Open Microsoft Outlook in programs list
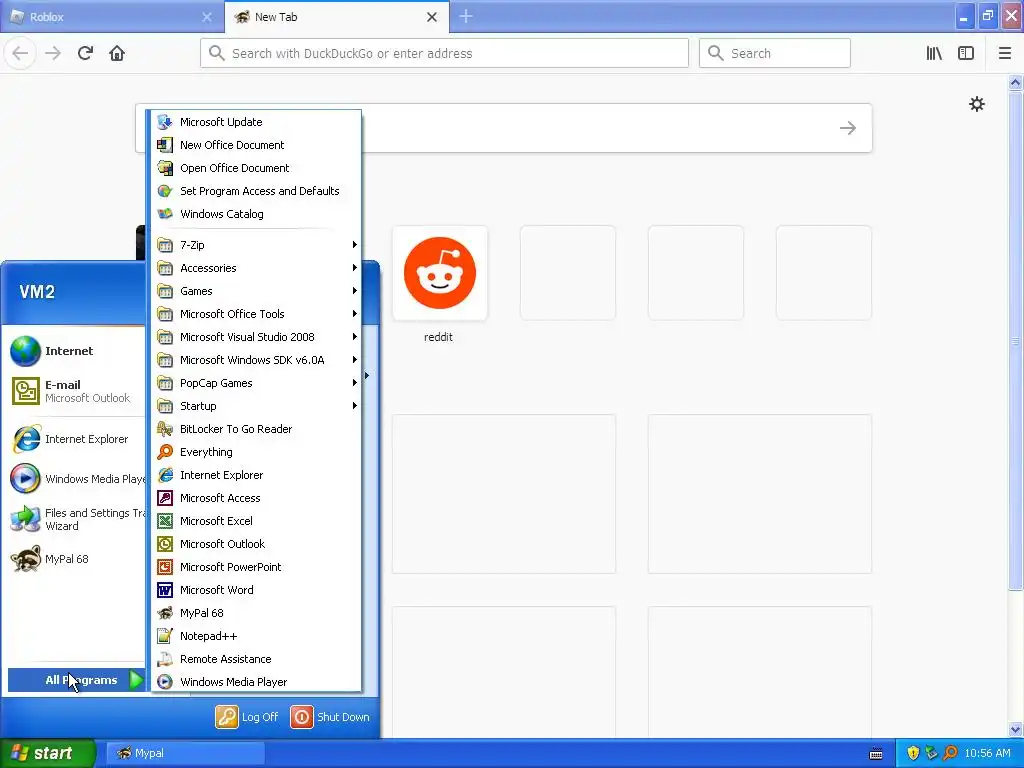 [256, 544]
